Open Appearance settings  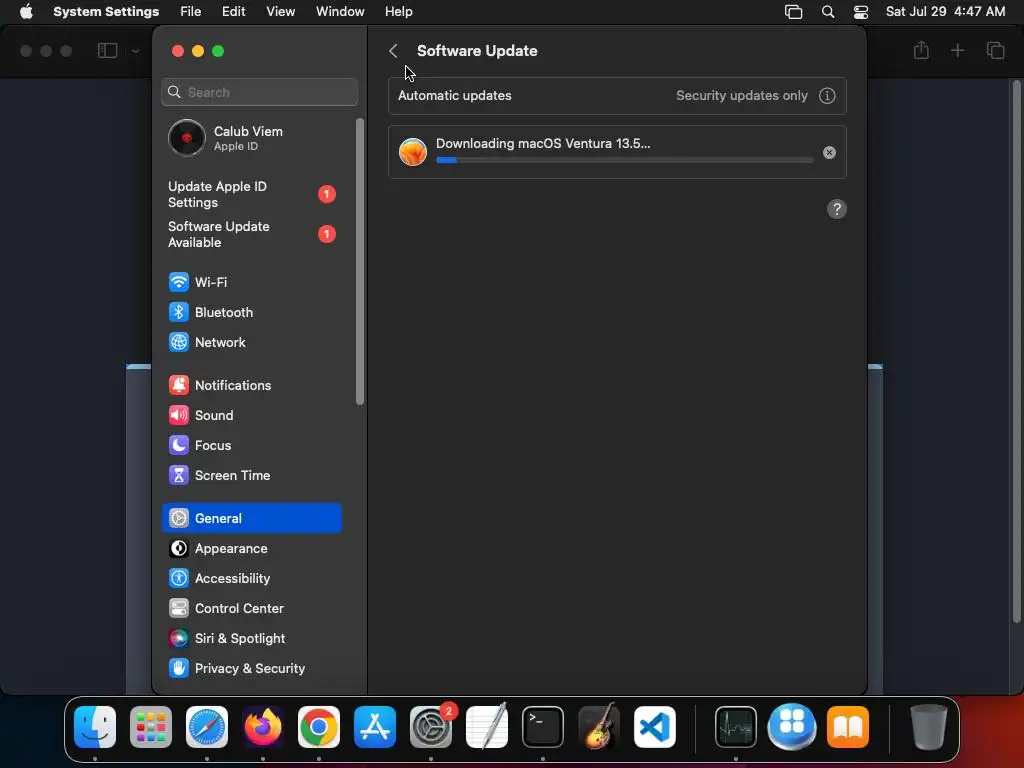[251, 549]
